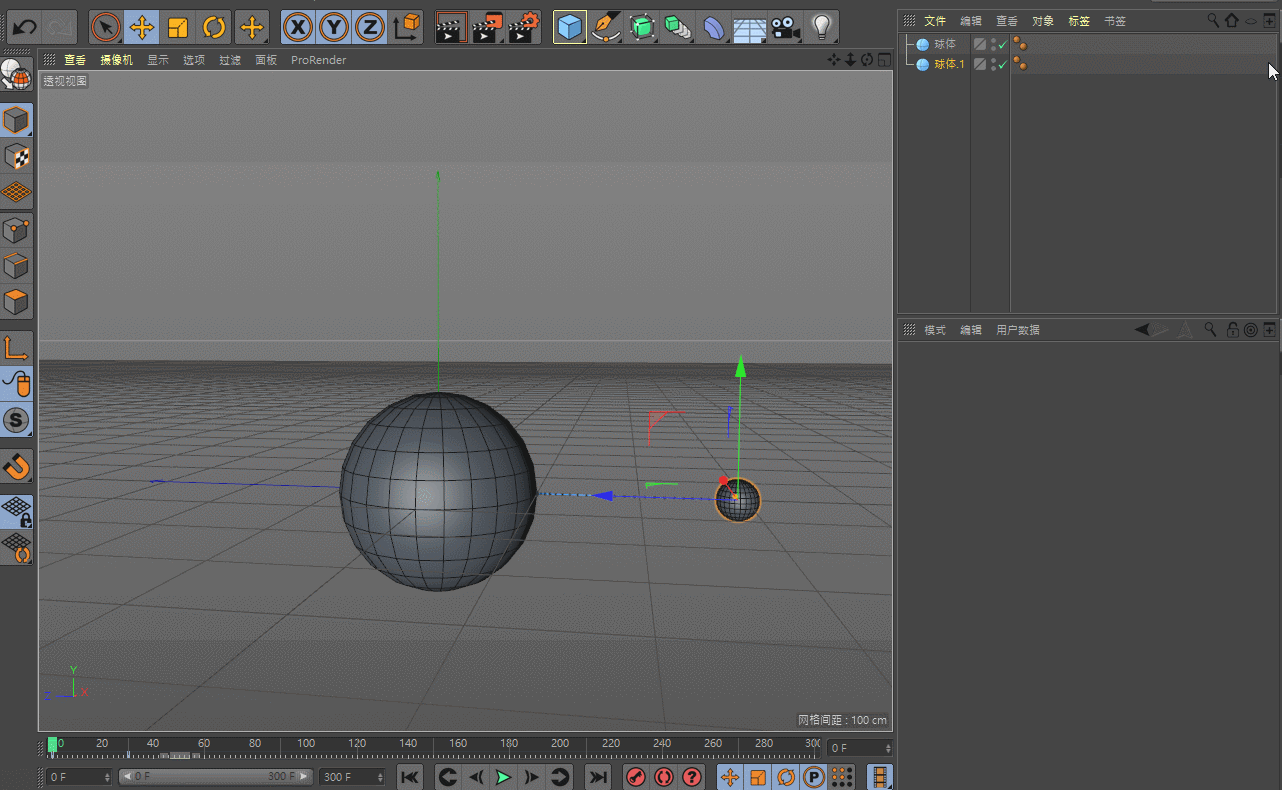Toggle the Y axis lock
The height and width of the screenshot is (790, 1282).
[333, 27]
